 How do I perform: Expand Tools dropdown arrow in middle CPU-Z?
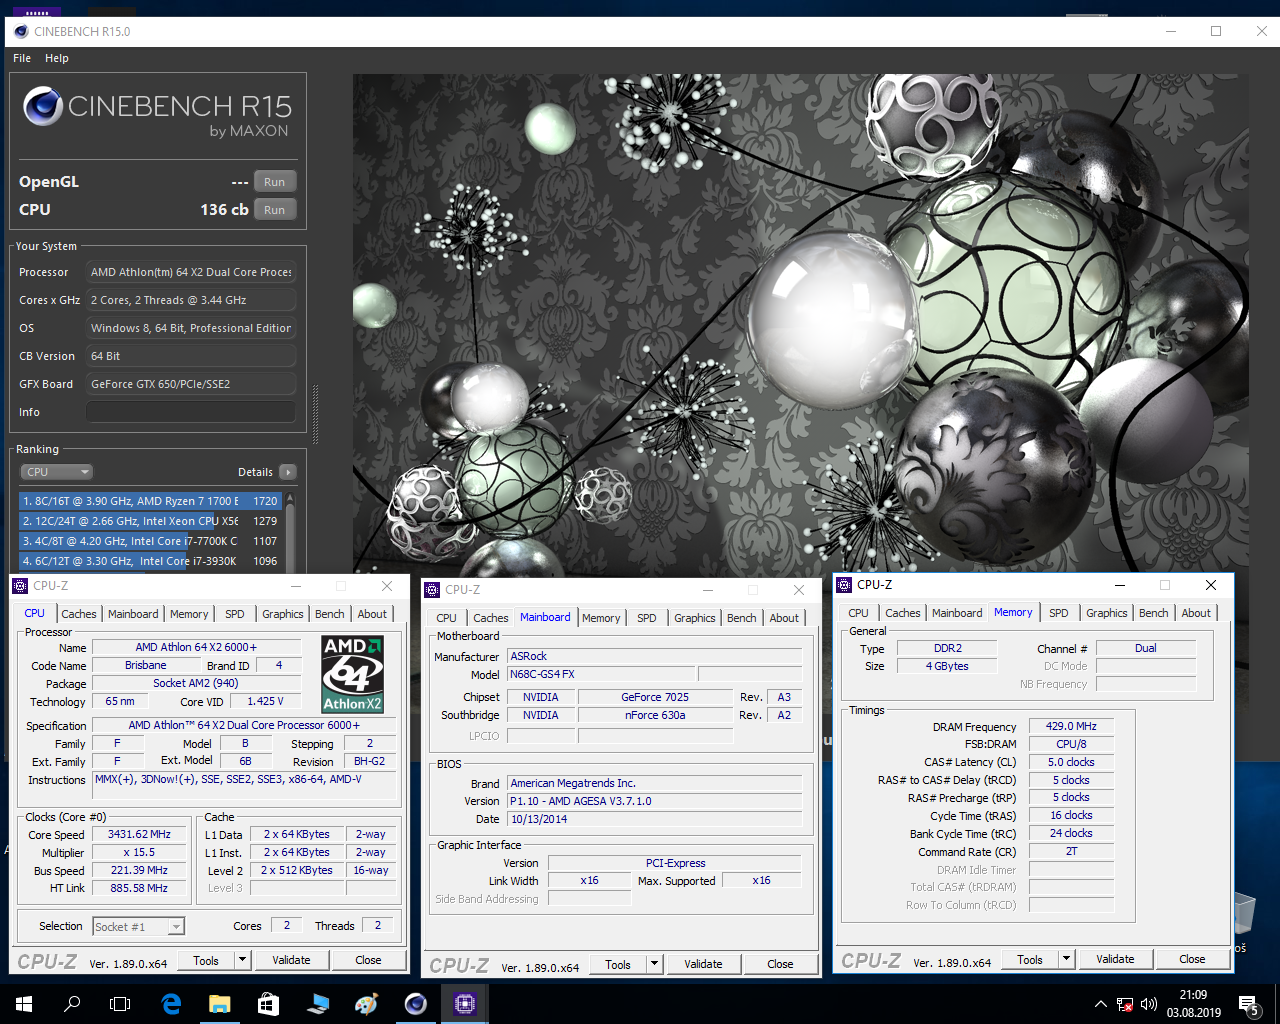[x=654, y=964]
